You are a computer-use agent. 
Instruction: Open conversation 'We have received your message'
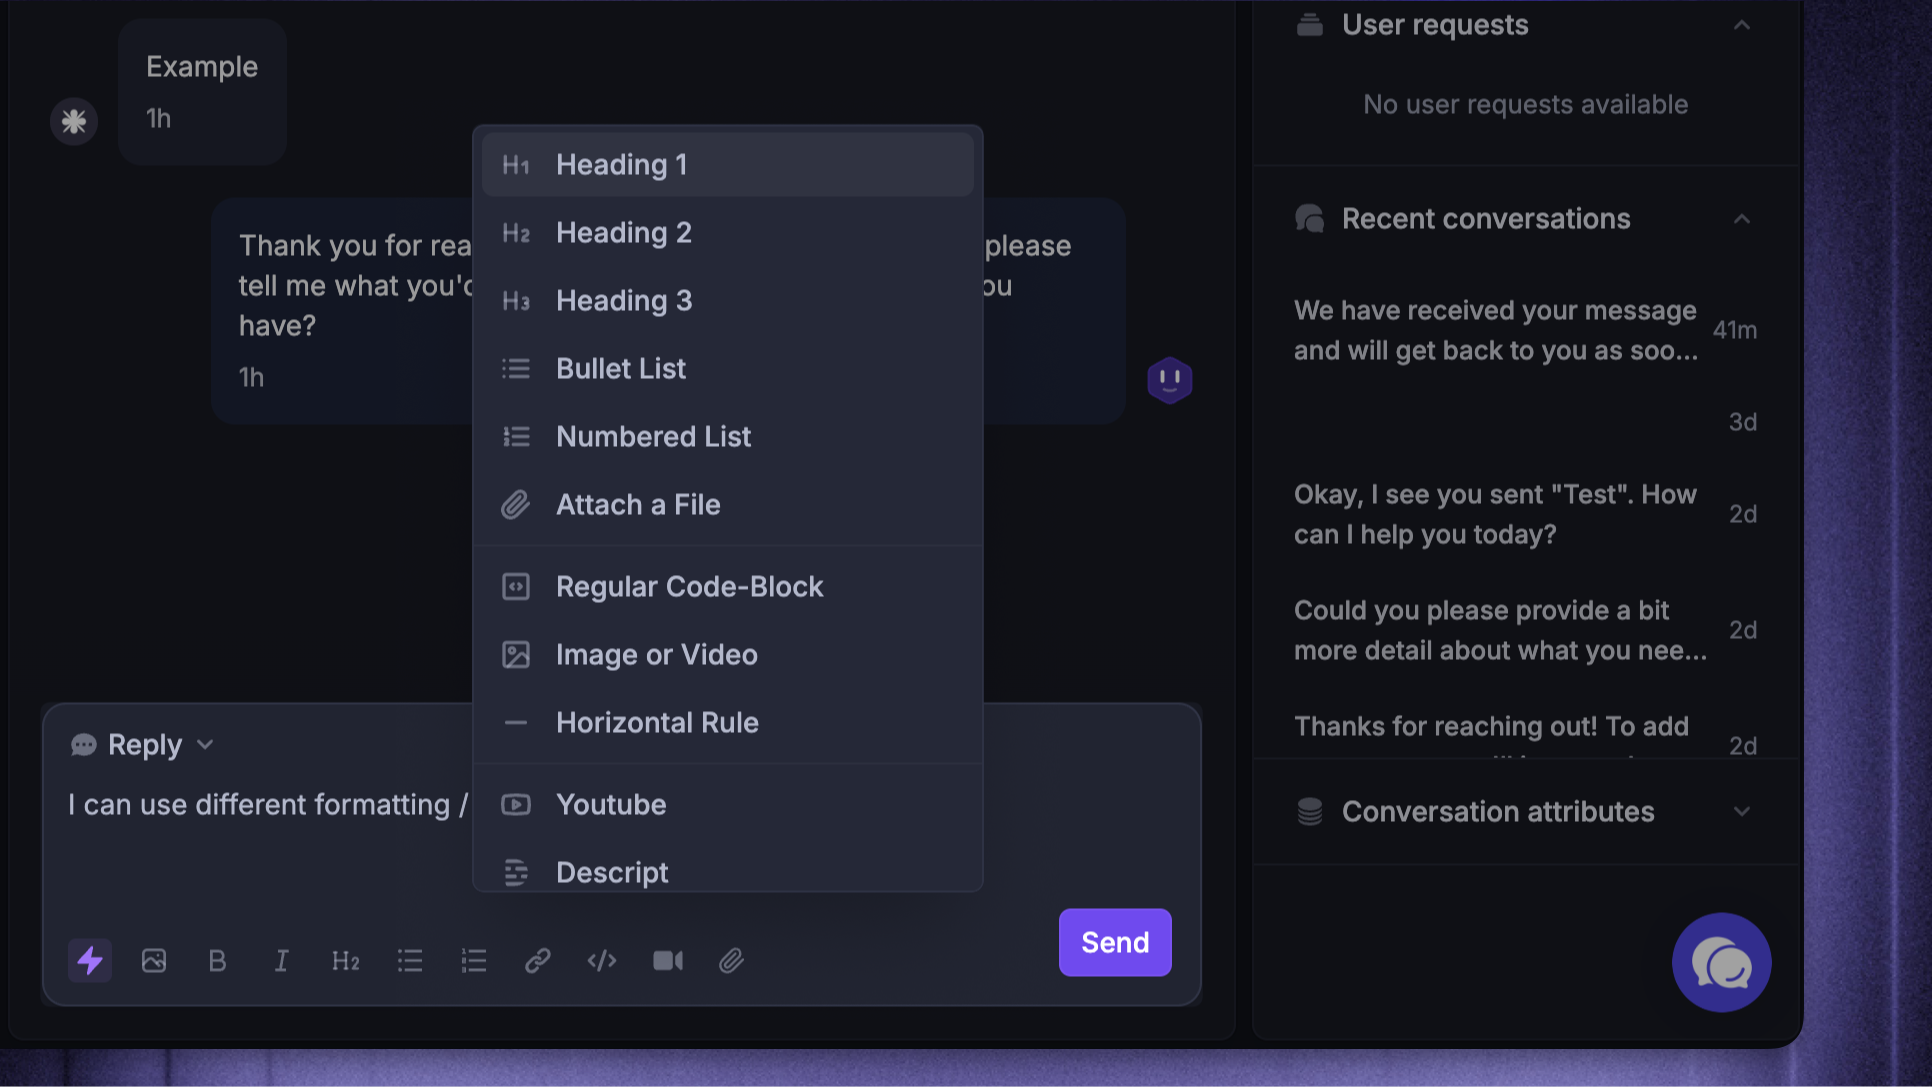1525,330
